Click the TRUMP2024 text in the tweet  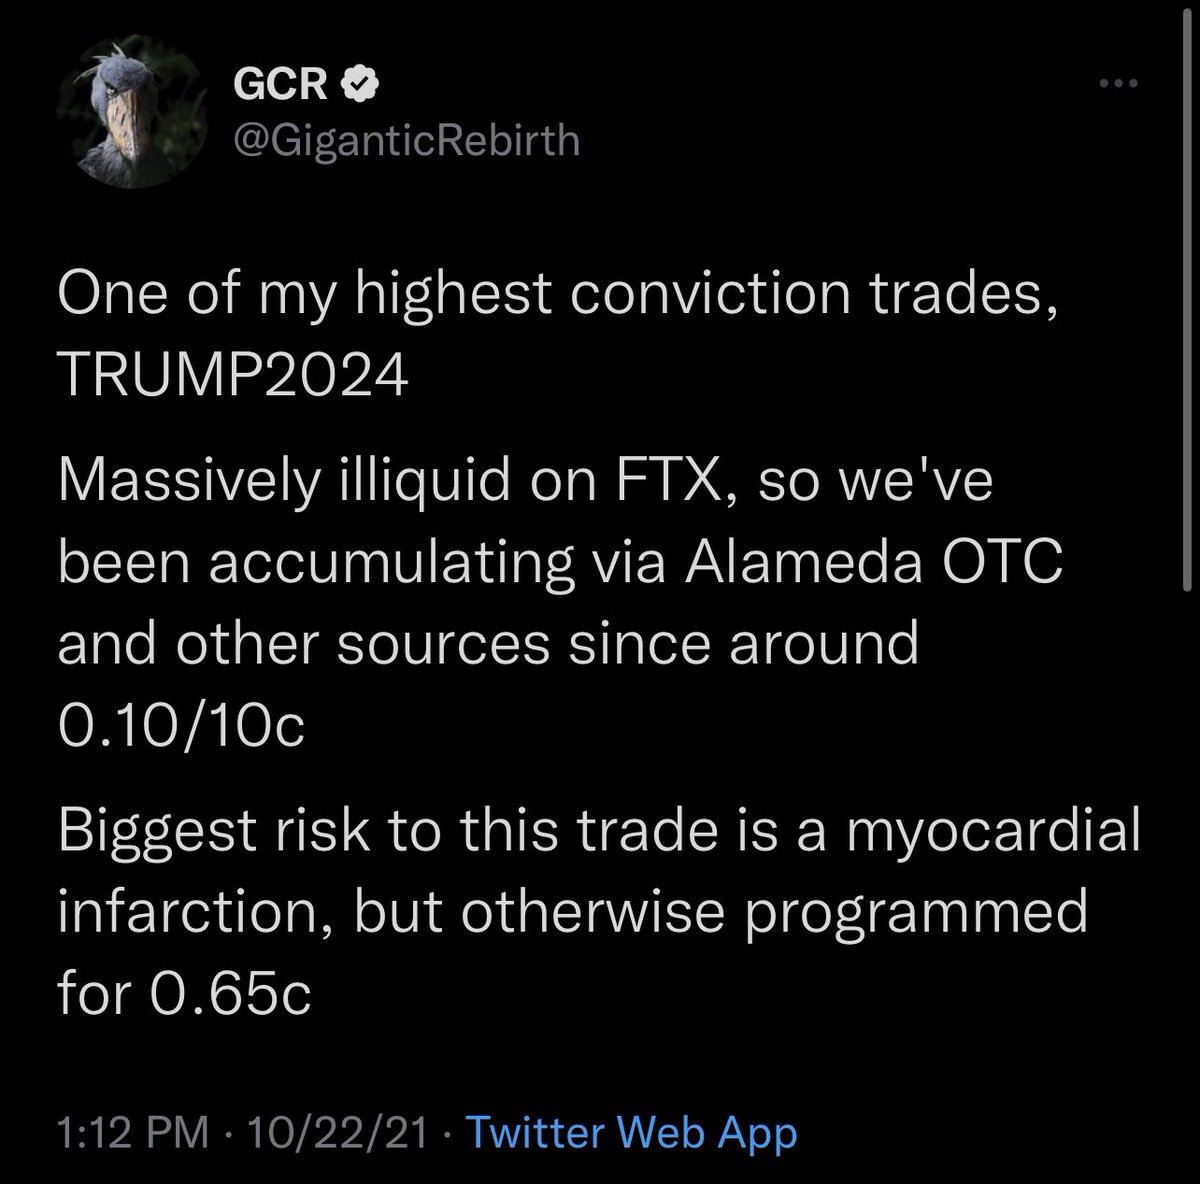click(233, 377)
